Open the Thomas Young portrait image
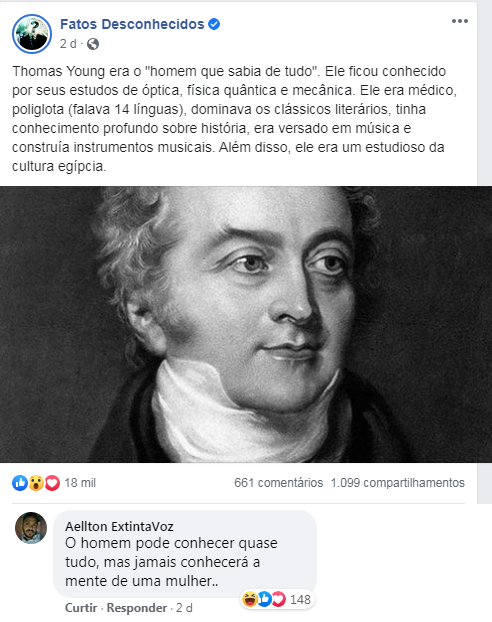492x622 pixels. click(246, 324)
